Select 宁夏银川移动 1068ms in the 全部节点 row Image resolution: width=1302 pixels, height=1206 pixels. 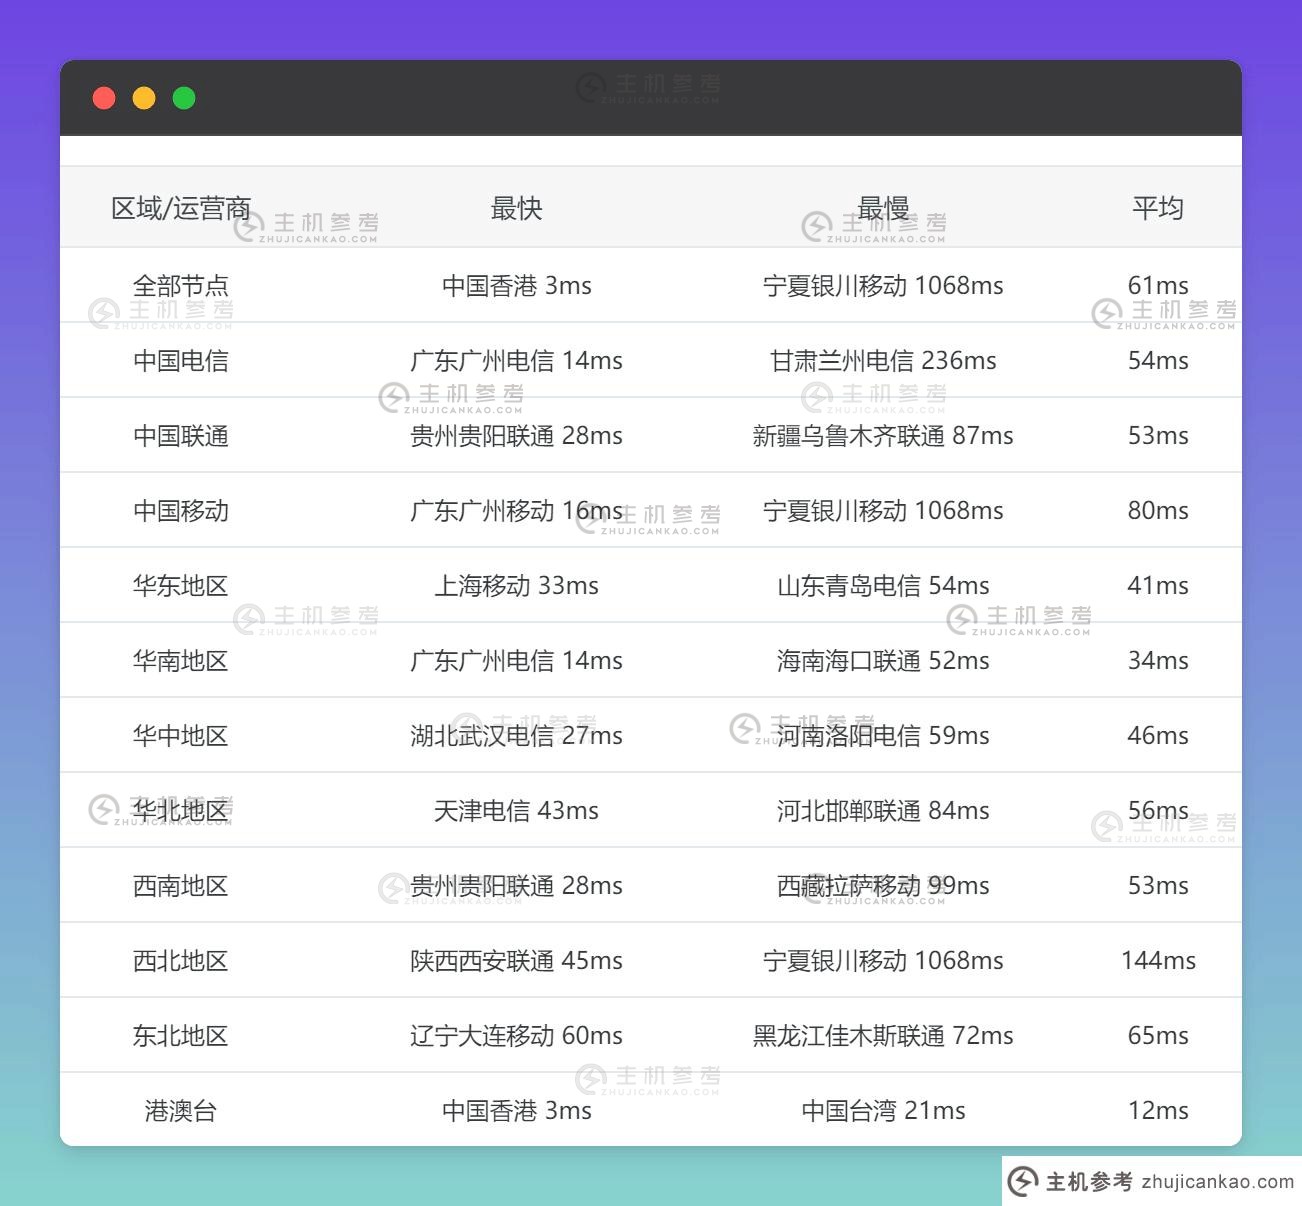click(x=883, y=286)
